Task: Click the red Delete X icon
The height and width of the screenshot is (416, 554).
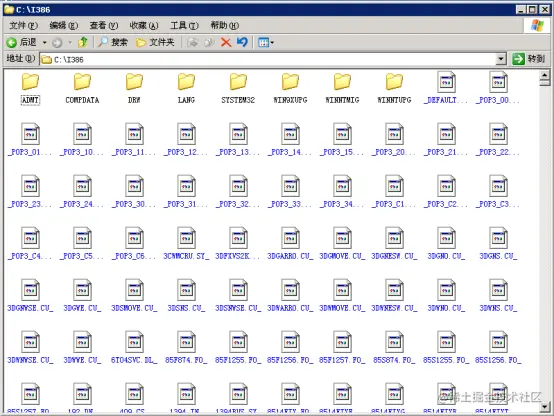Action: click(226, 43)
